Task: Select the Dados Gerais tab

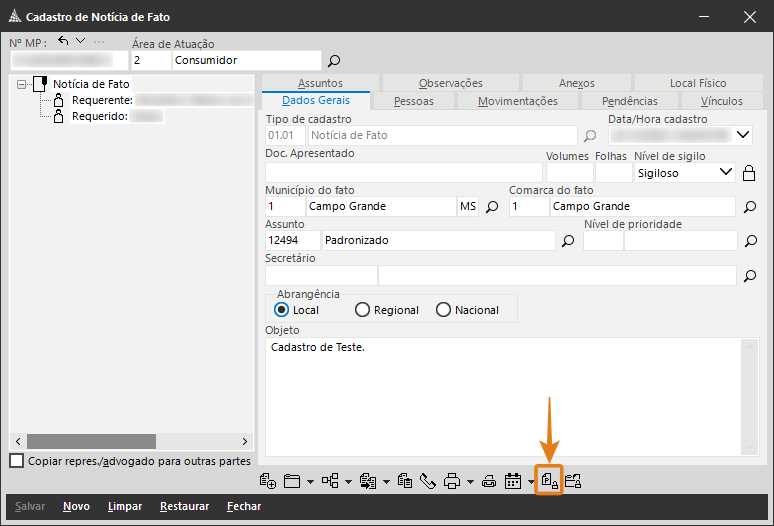Action: [x=316, y=100]
